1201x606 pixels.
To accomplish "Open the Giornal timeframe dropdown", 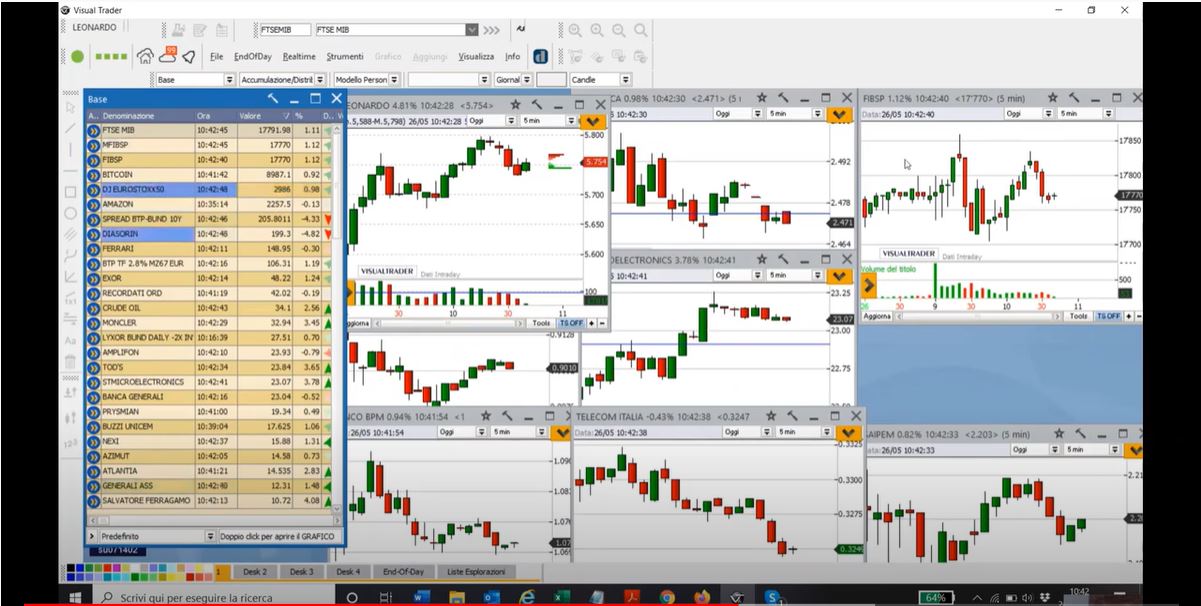I will click(x=527, y=79).
